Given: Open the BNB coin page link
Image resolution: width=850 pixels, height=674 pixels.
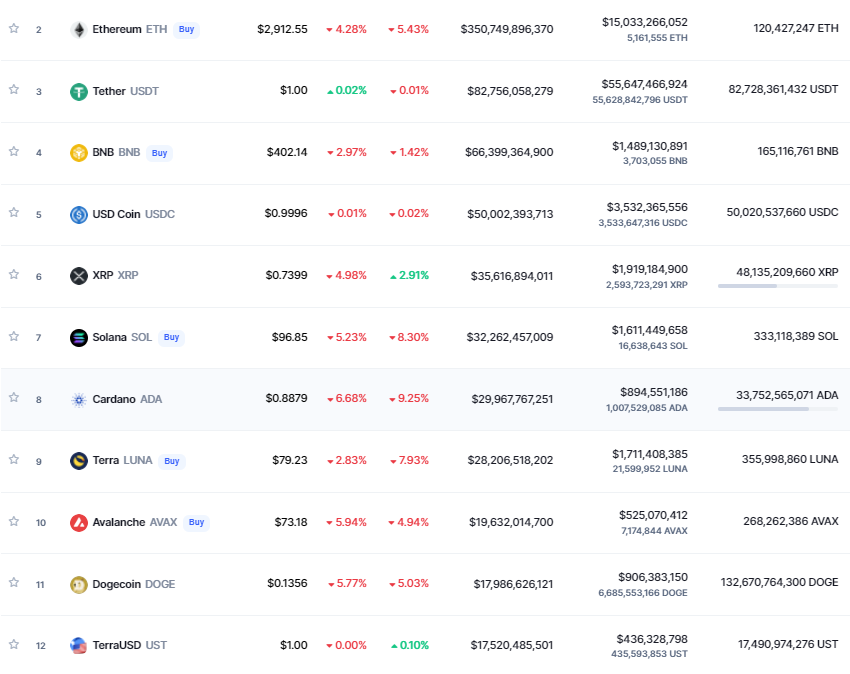Looking at the screenshot, I should click(x=116, y=152).
